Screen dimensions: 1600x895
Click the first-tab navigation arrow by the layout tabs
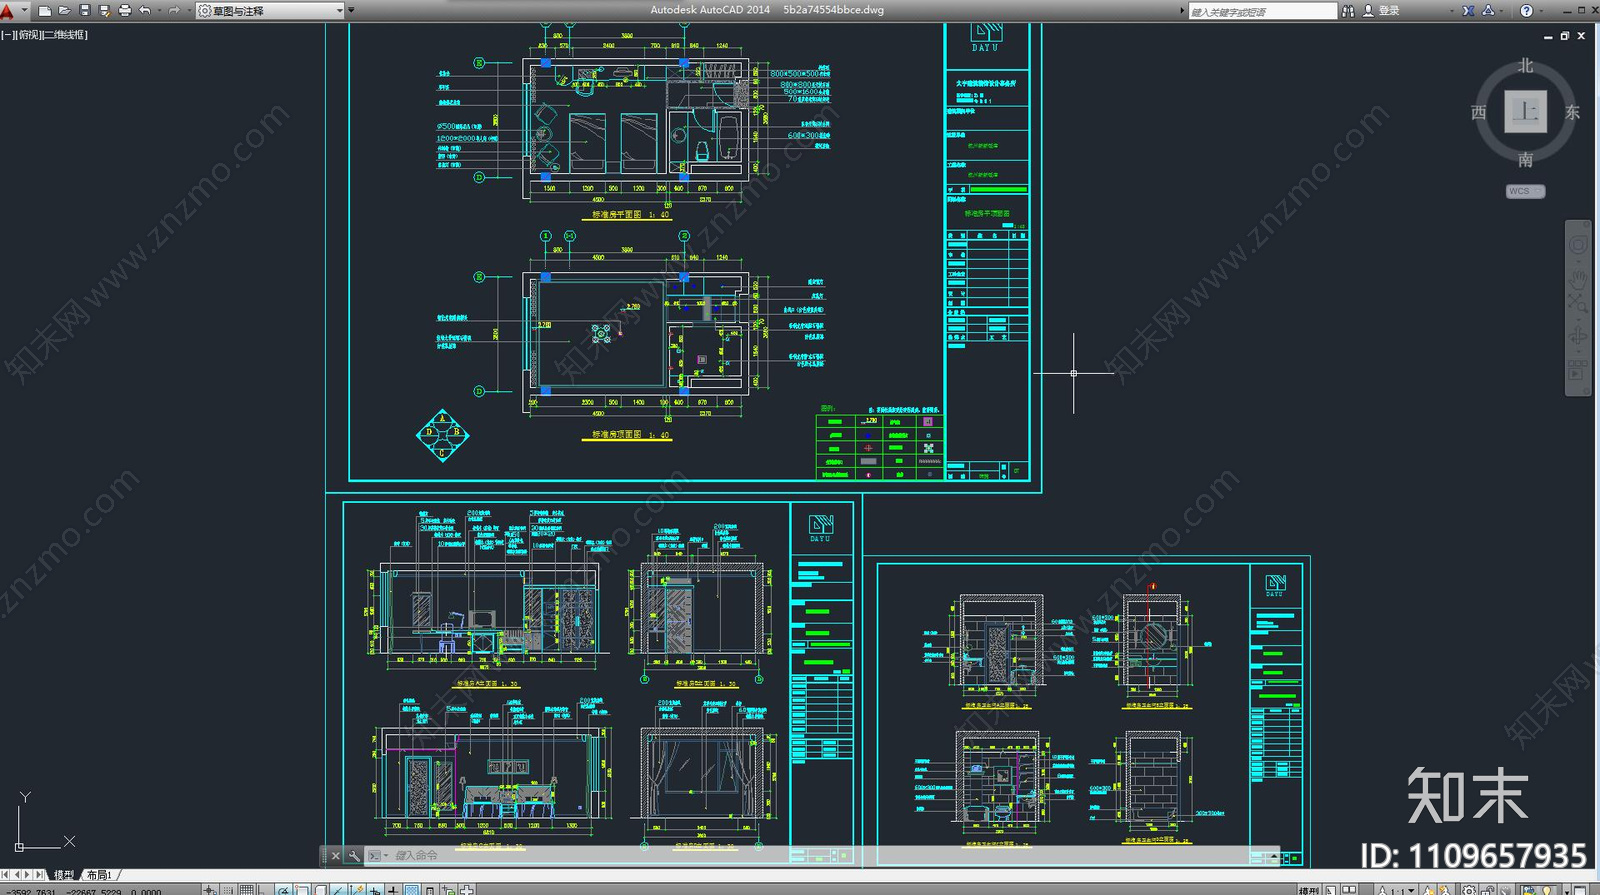click(x=5, y=875)
